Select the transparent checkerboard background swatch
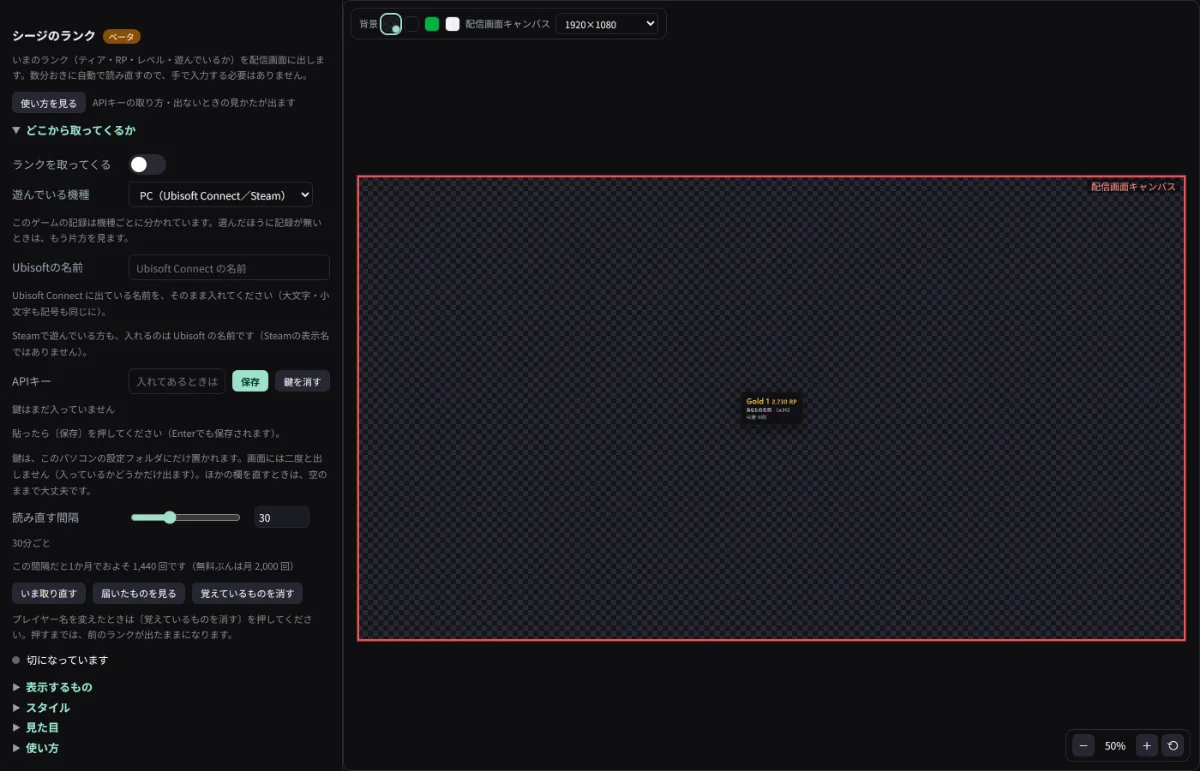 (391, 24)
